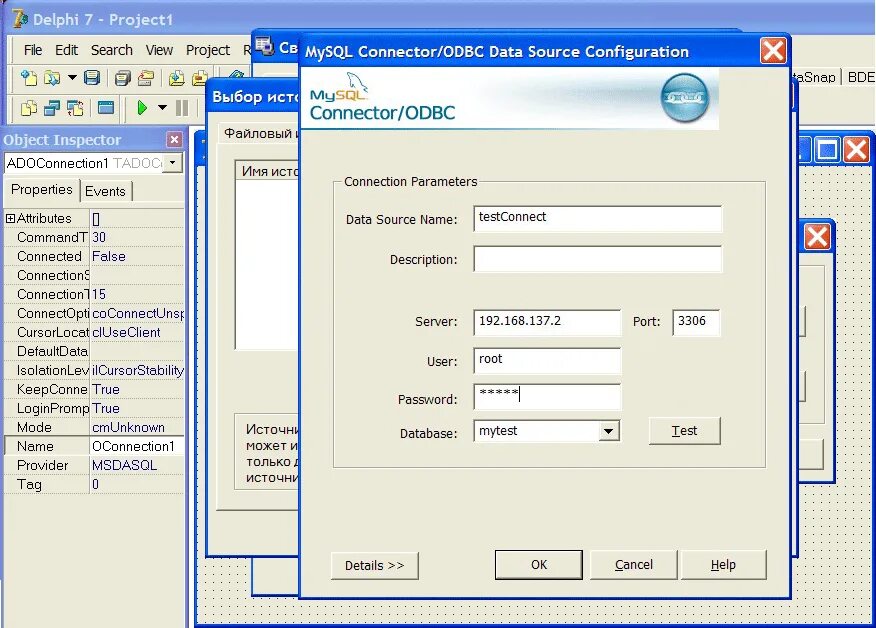876x628 pixels.
Task: Open the ADOConnection1 component selector dropdown
Action: click(174, 163)
